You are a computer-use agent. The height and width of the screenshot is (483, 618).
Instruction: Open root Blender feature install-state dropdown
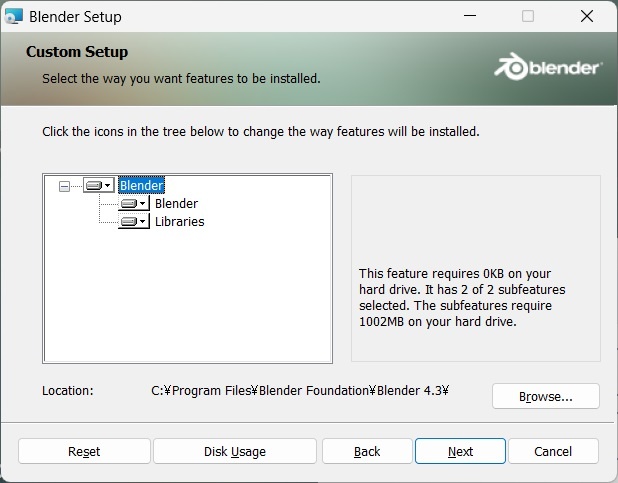click(99, 185)
